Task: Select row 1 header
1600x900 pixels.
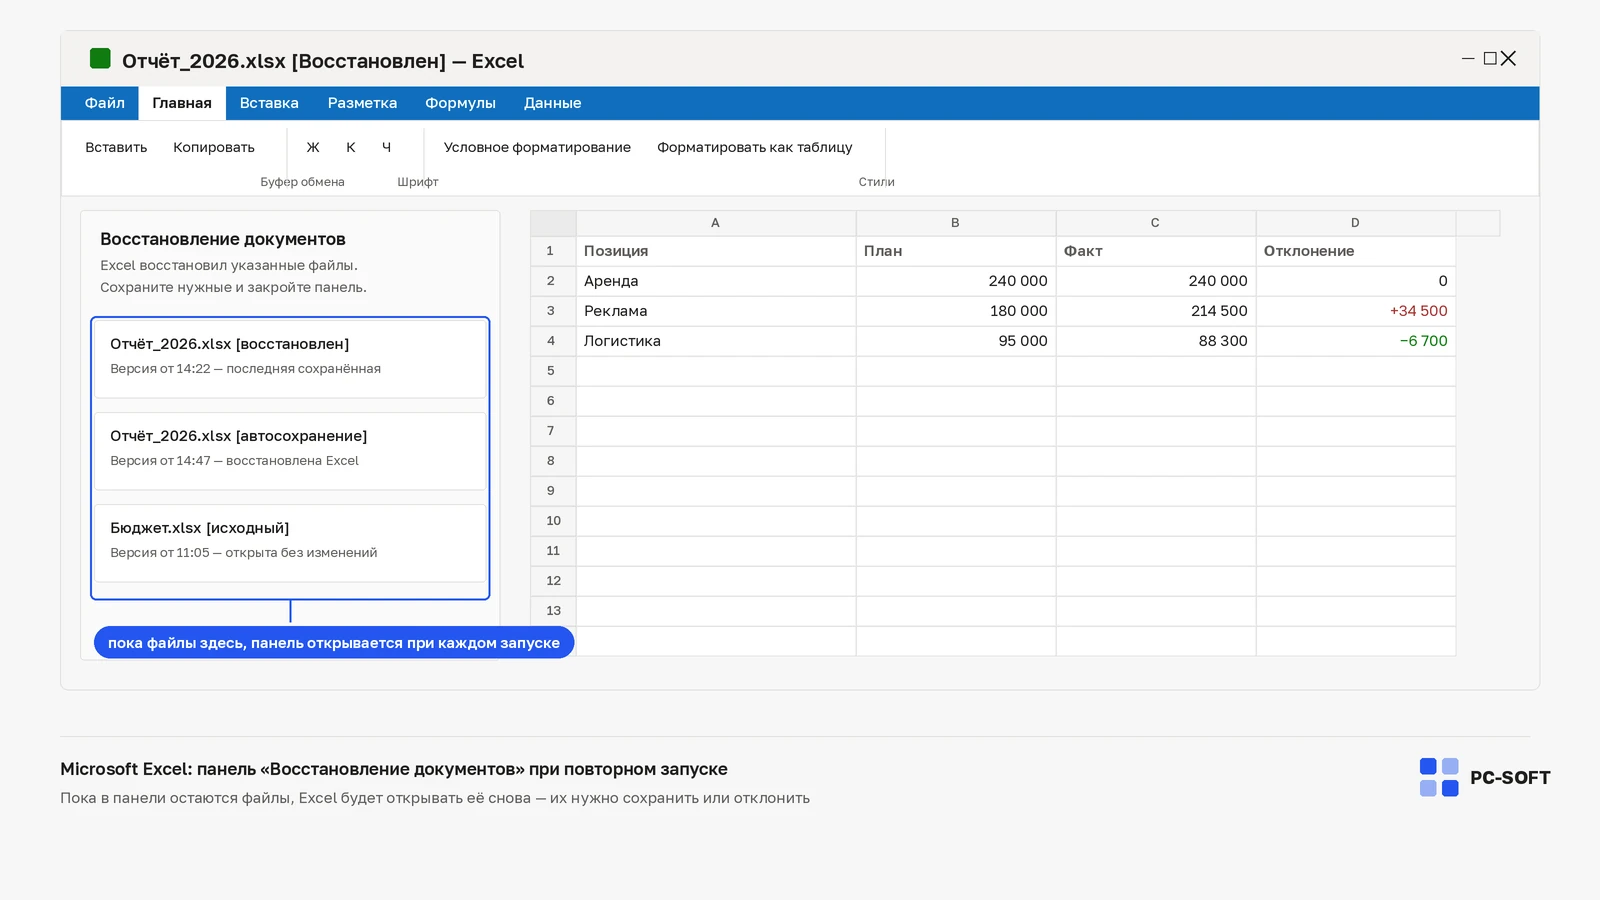Action: tap(552, 251)
